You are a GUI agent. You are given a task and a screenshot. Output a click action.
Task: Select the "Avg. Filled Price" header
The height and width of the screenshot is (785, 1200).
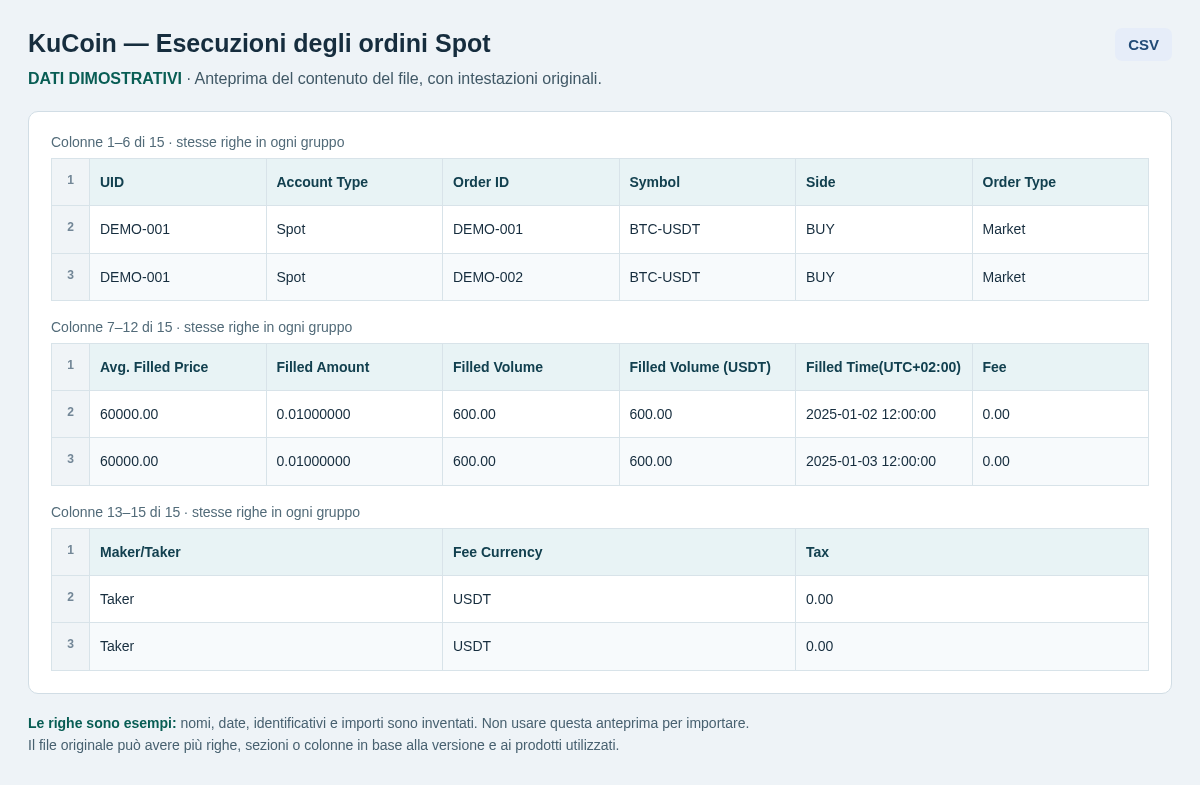178,367
